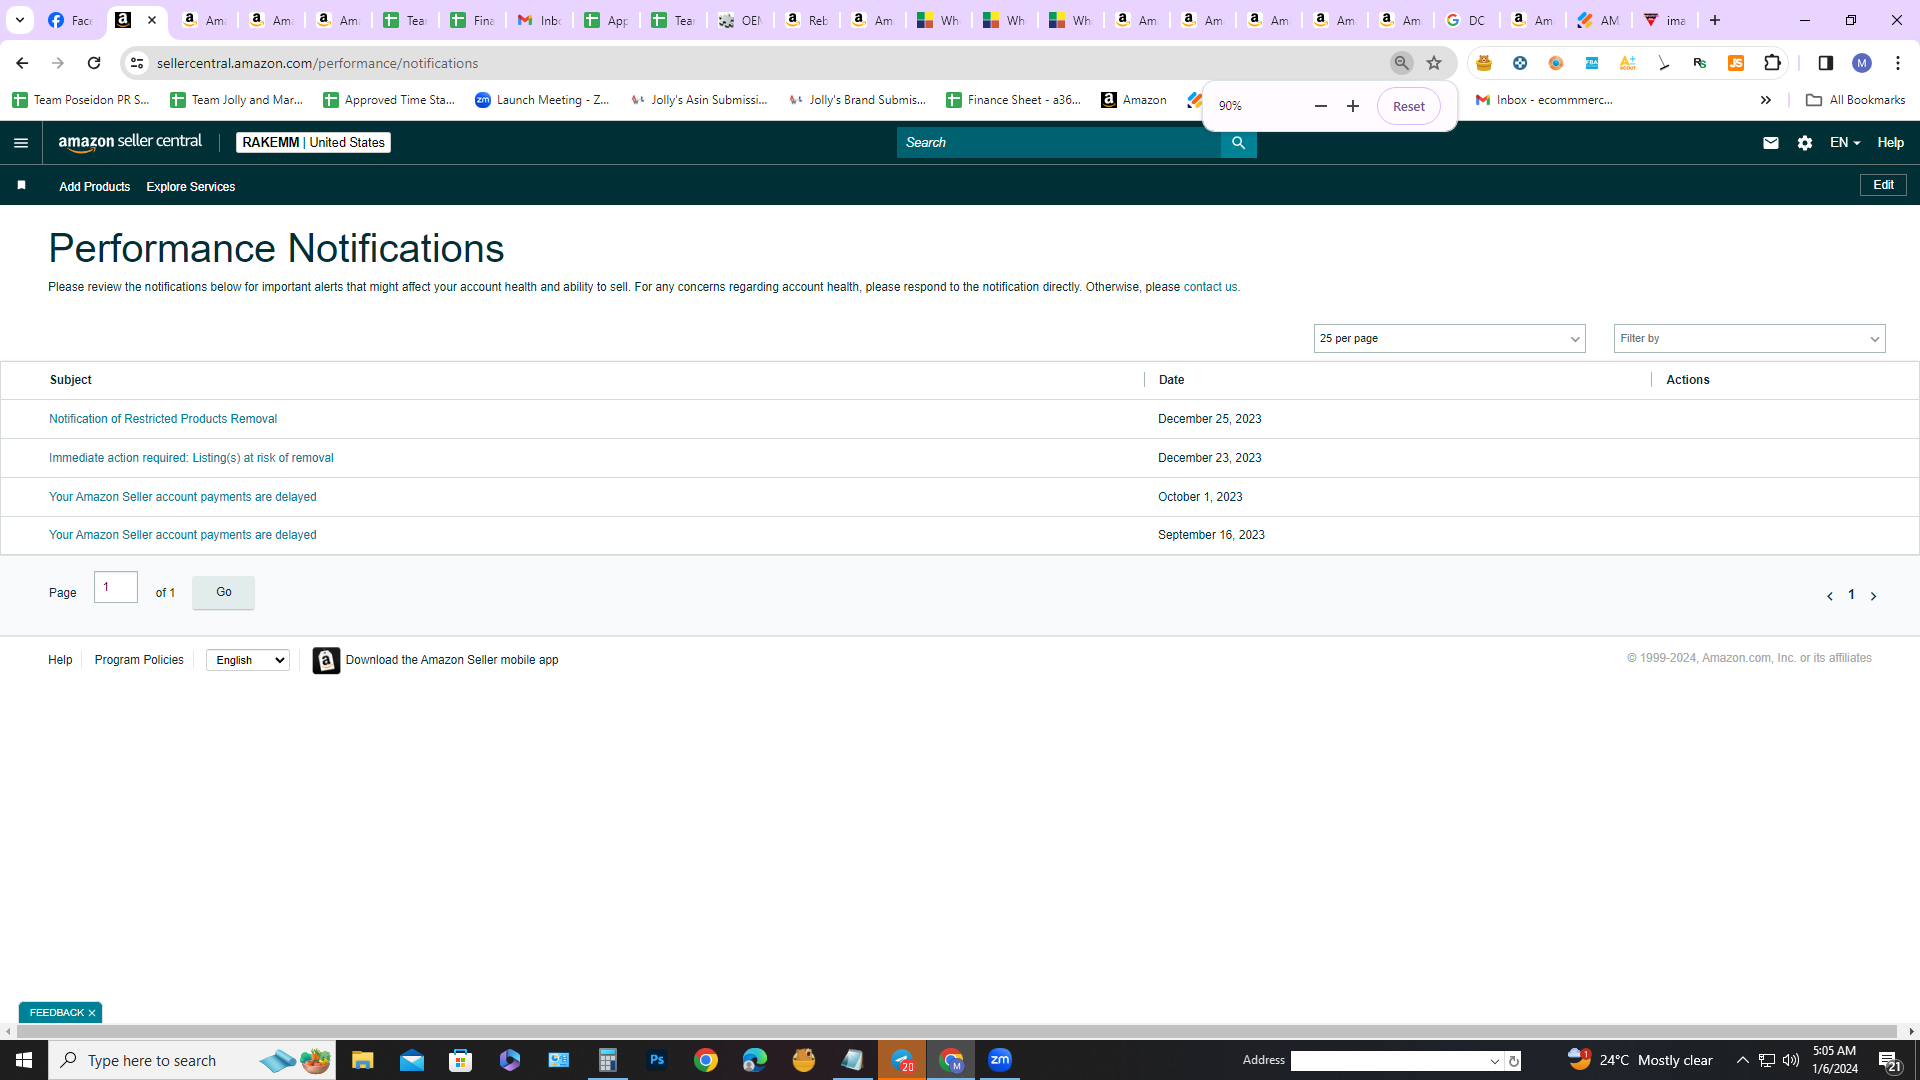Focus the Seller Central search field
The image size is (1920, 1080).
coord(1058,143)
